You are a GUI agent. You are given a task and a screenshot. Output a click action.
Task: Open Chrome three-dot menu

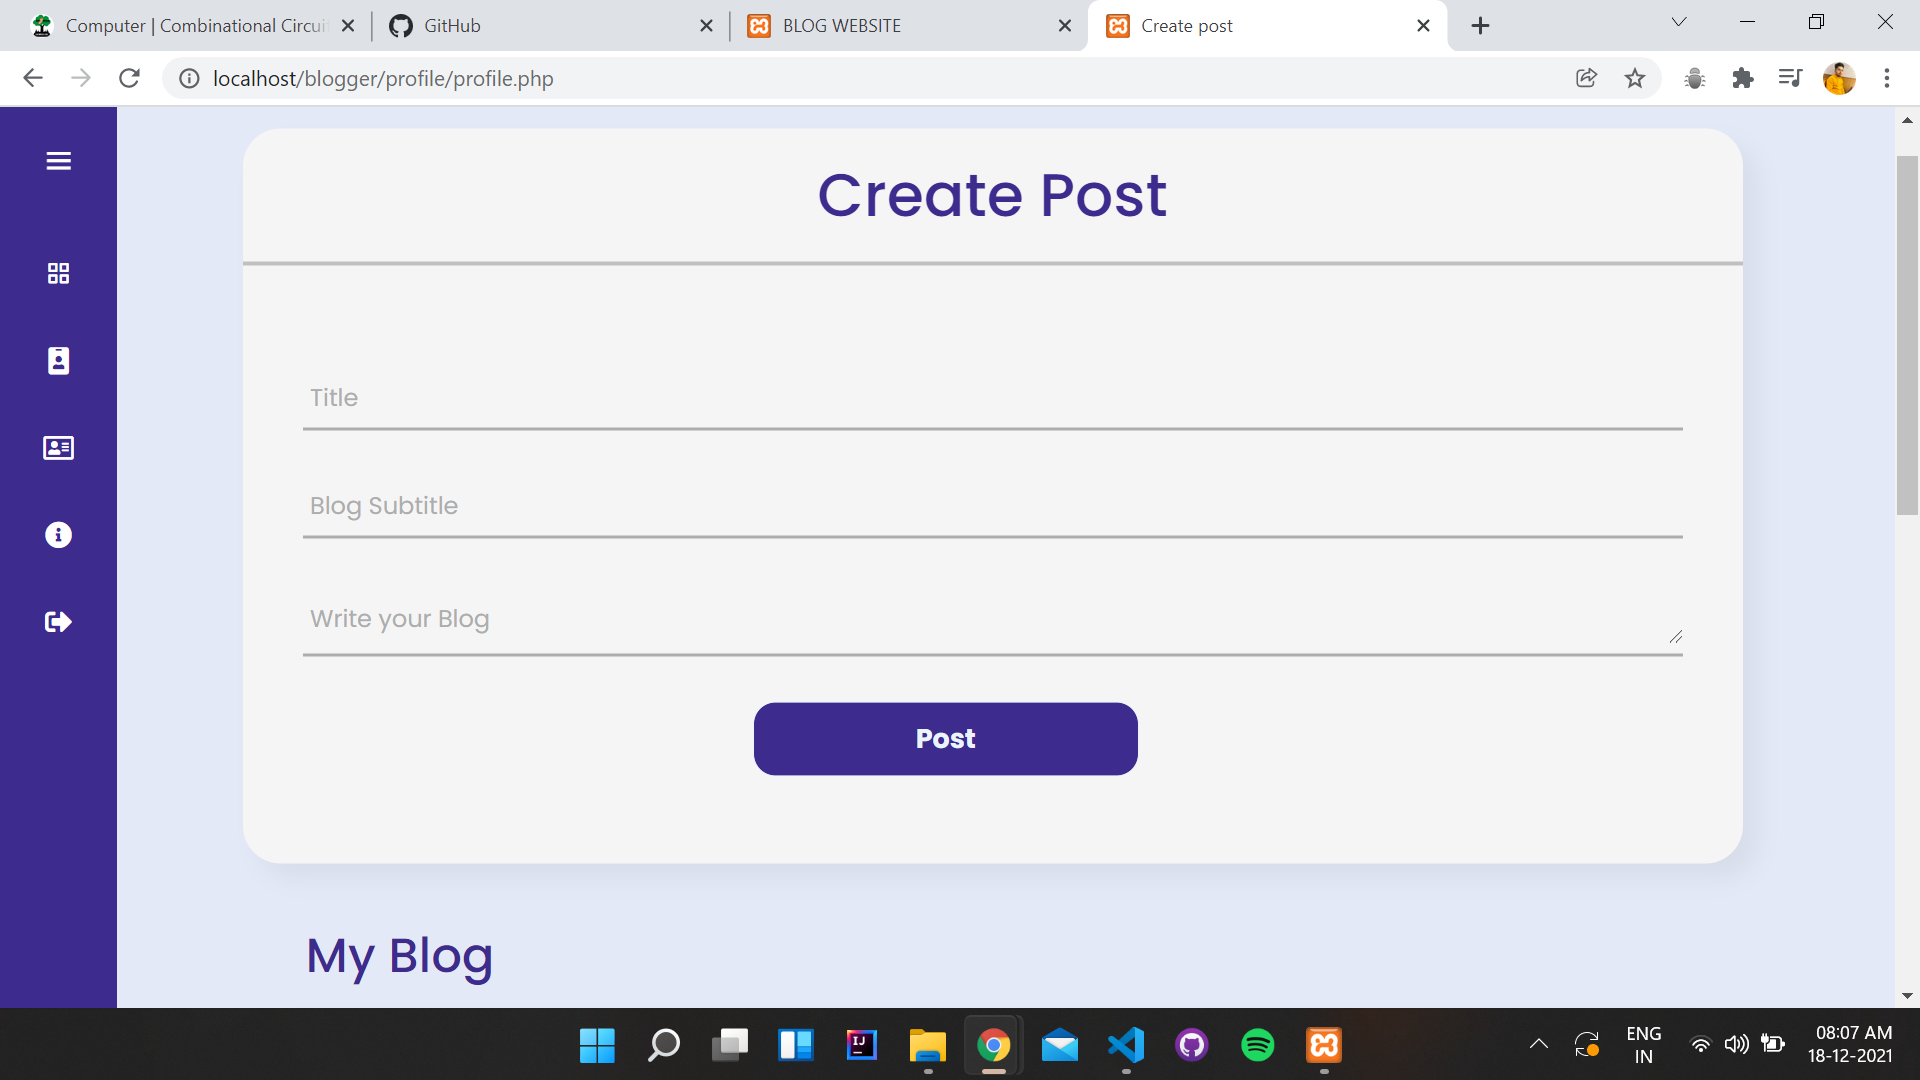(x=1886, y=78)
